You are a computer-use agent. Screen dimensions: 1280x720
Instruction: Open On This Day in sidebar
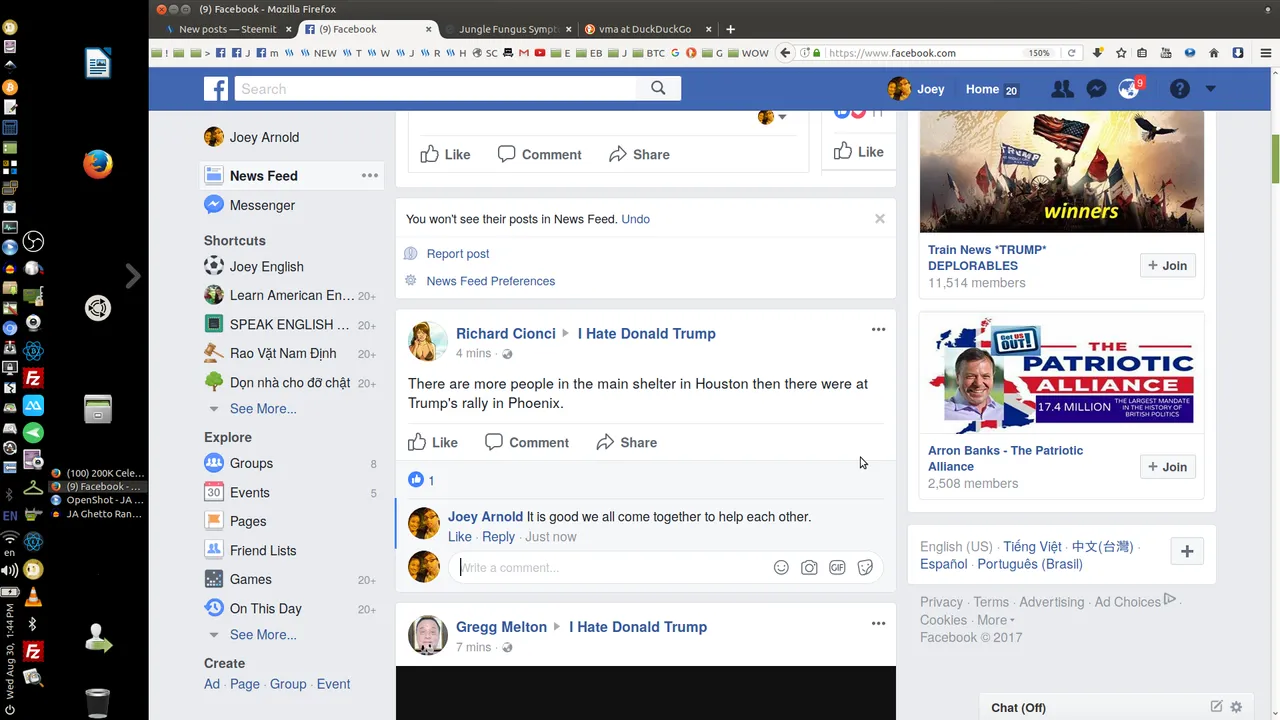pos(266,609)
